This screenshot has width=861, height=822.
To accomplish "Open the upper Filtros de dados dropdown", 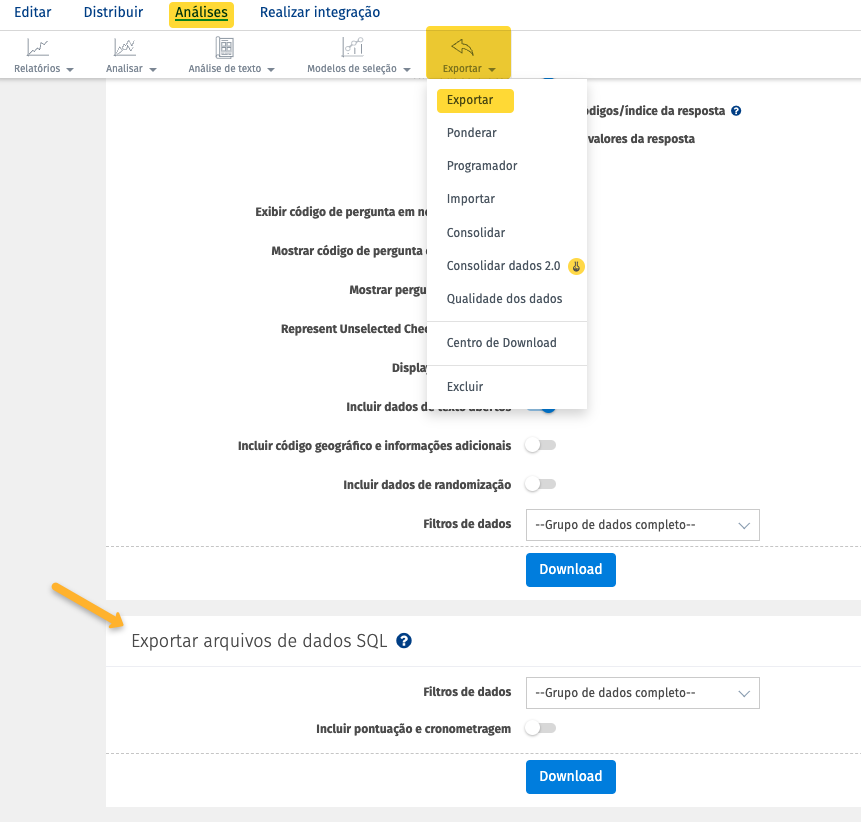I will (642, 524).
